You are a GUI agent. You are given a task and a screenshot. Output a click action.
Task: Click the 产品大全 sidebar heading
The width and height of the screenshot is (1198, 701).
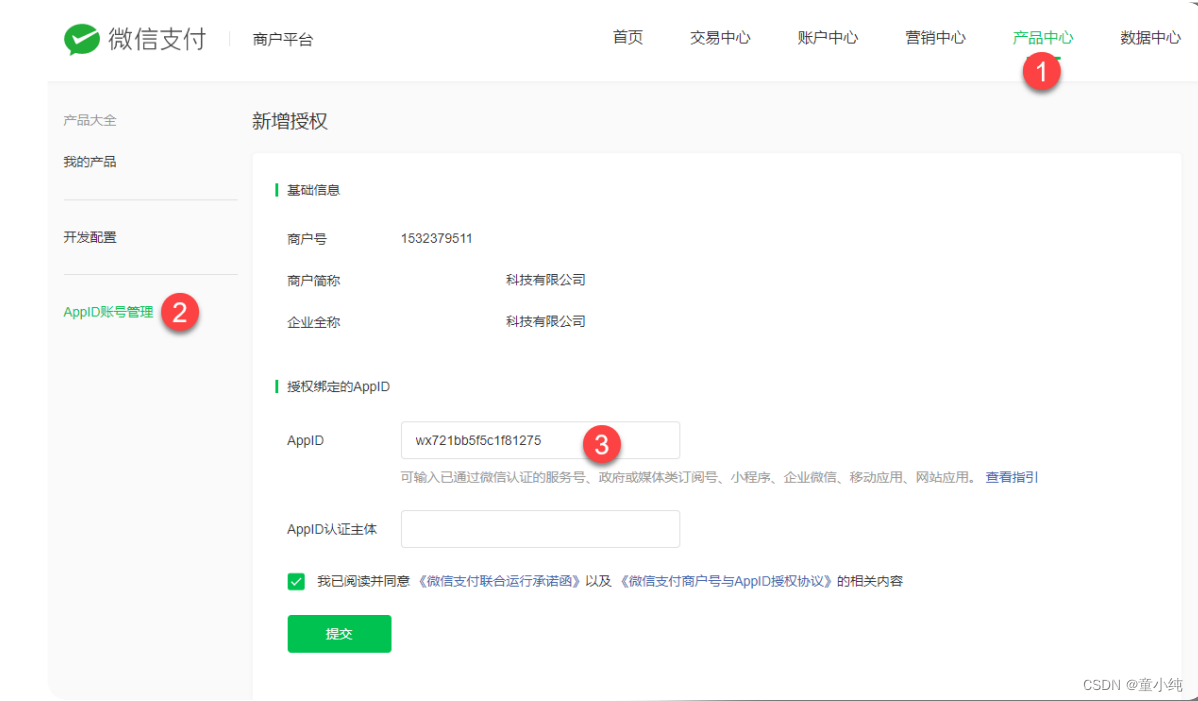90,120
